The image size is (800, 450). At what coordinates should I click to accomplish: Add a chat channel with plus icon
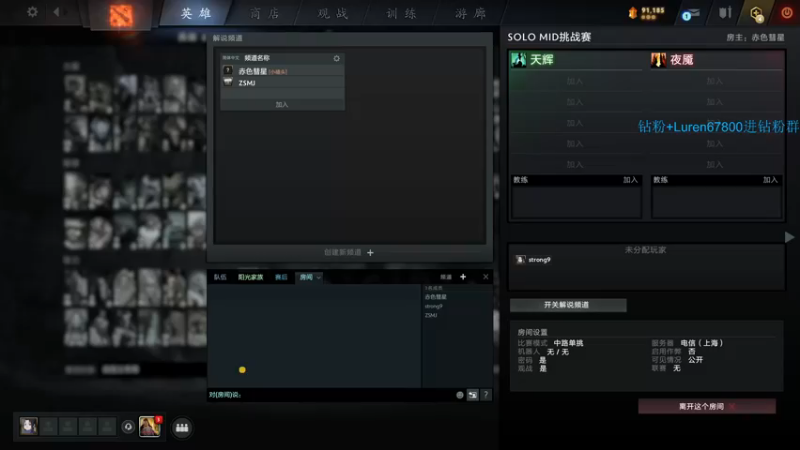click(x=463, y=277)
